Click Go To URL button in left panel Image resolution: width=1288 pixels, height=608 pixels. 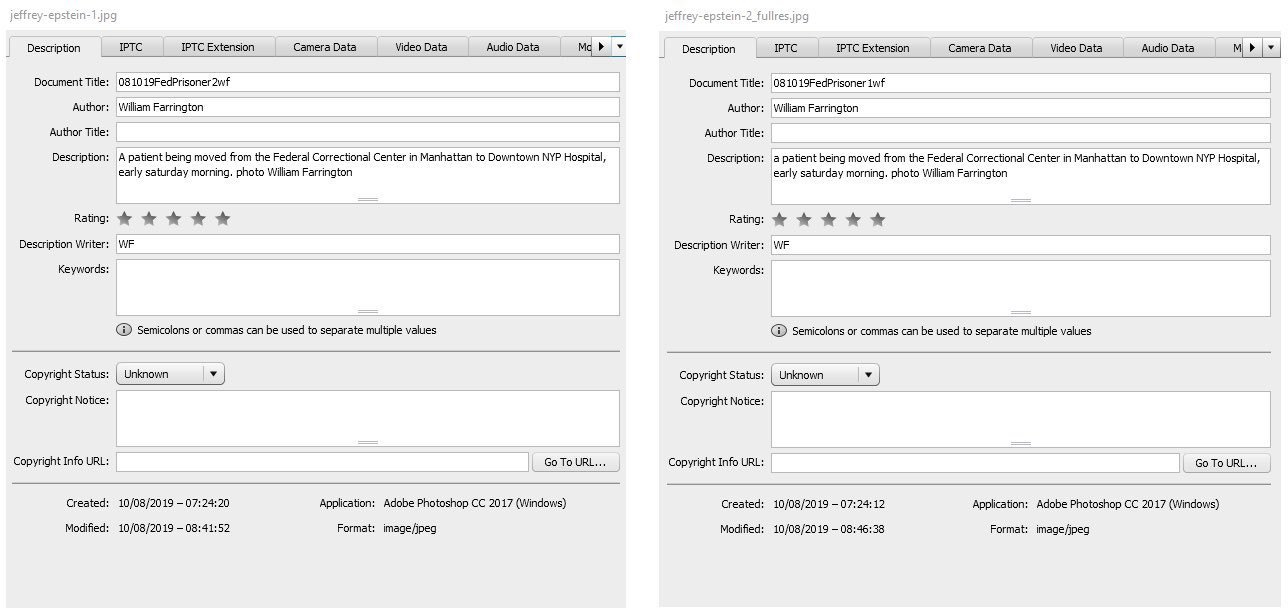575,462
